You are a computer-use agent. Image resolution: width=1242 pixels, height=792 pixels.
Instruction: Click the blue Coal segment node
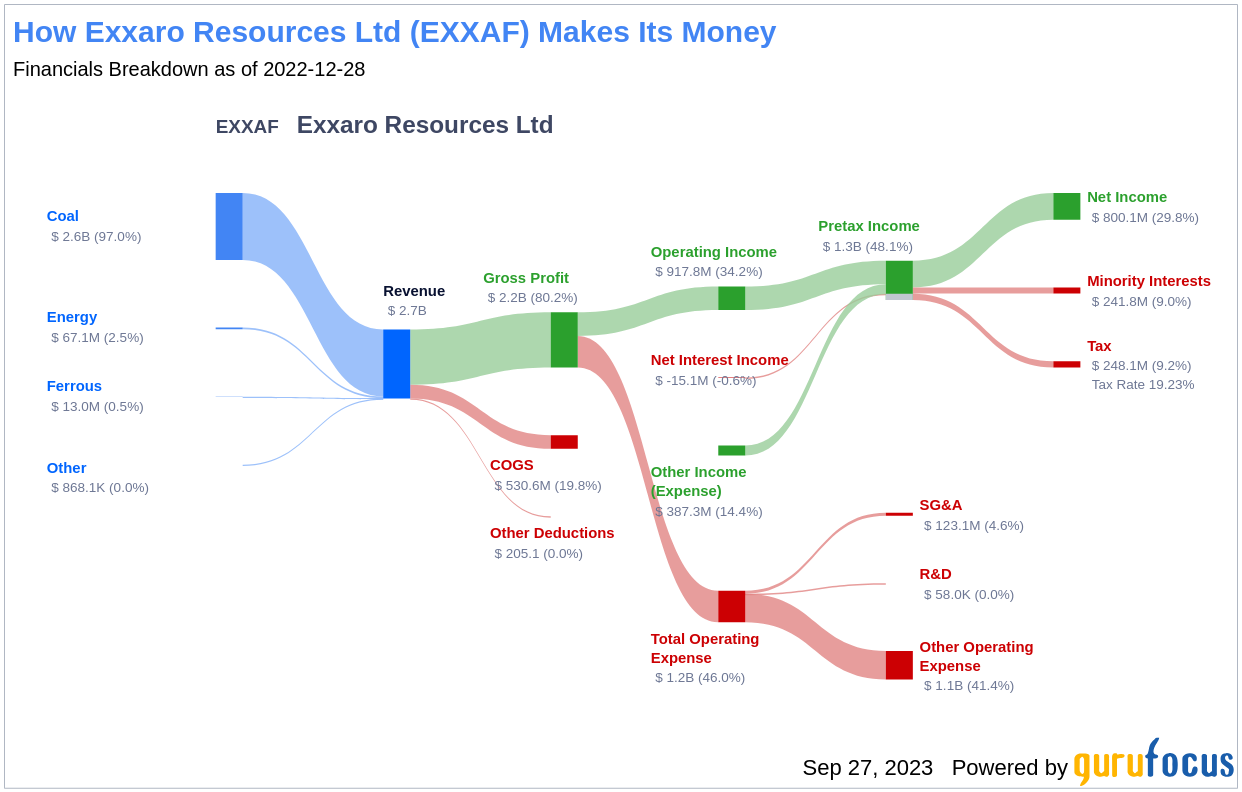click(229, 226)
